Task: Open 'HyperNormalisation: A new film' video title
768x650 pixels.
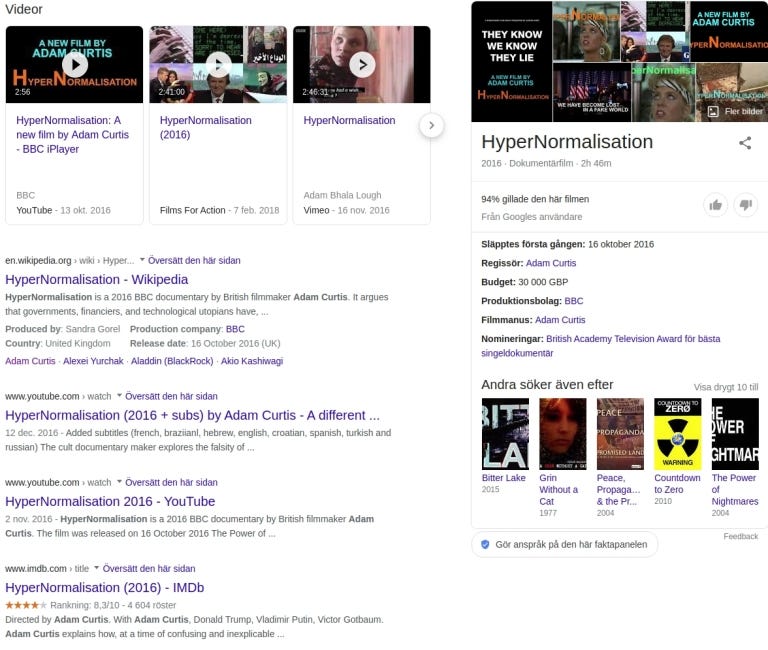Action: [x=72, y=135]
